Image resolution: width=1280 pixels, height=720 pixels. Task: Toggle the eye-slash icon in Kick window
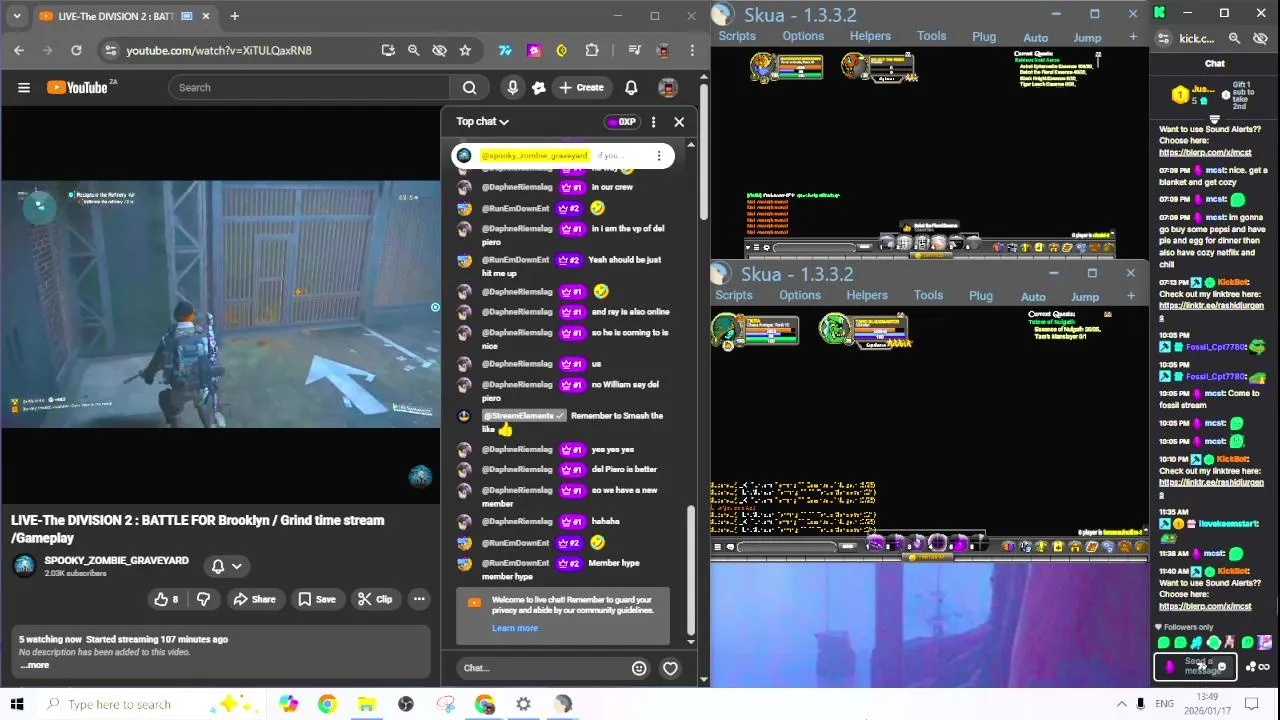[1260, 38]
